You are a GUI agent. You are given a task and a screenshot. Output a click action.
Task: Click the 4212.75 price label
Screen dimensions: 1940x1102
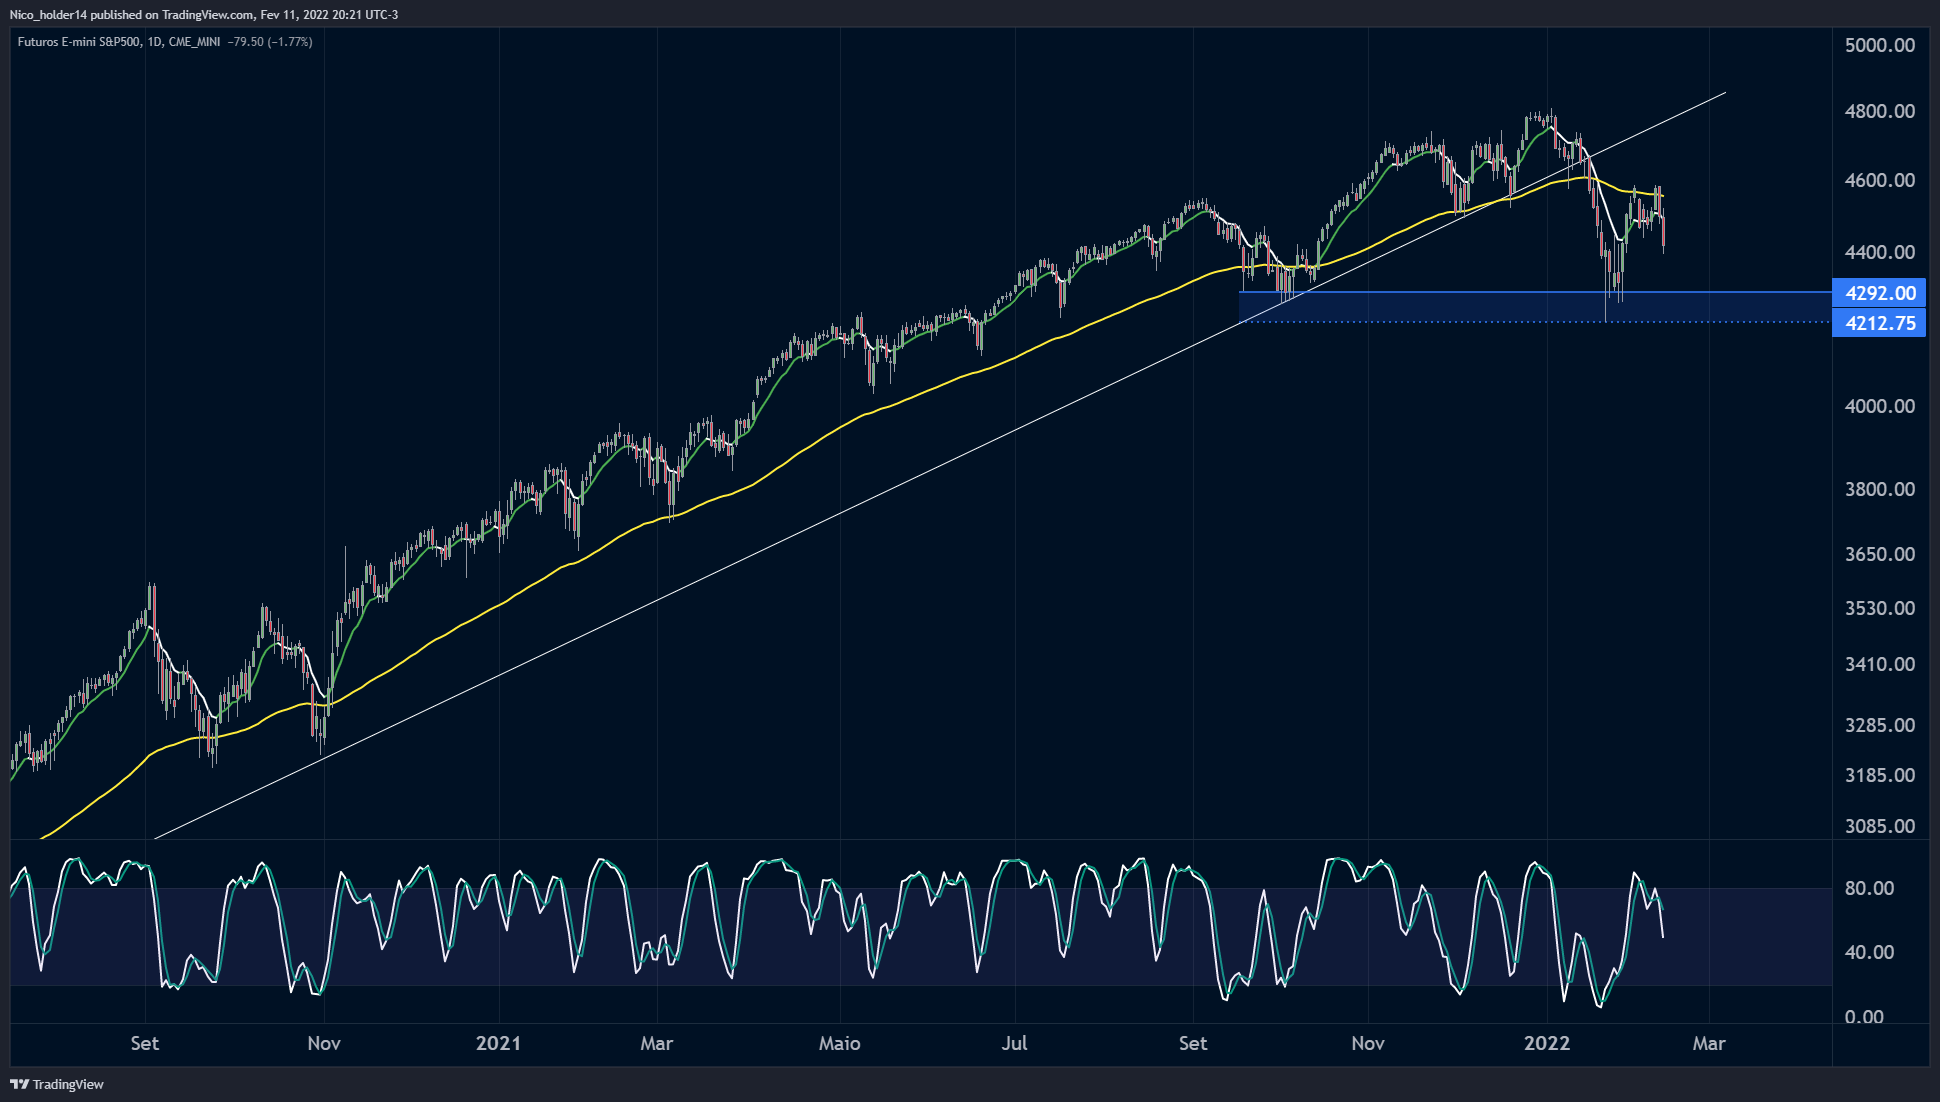1879,323
